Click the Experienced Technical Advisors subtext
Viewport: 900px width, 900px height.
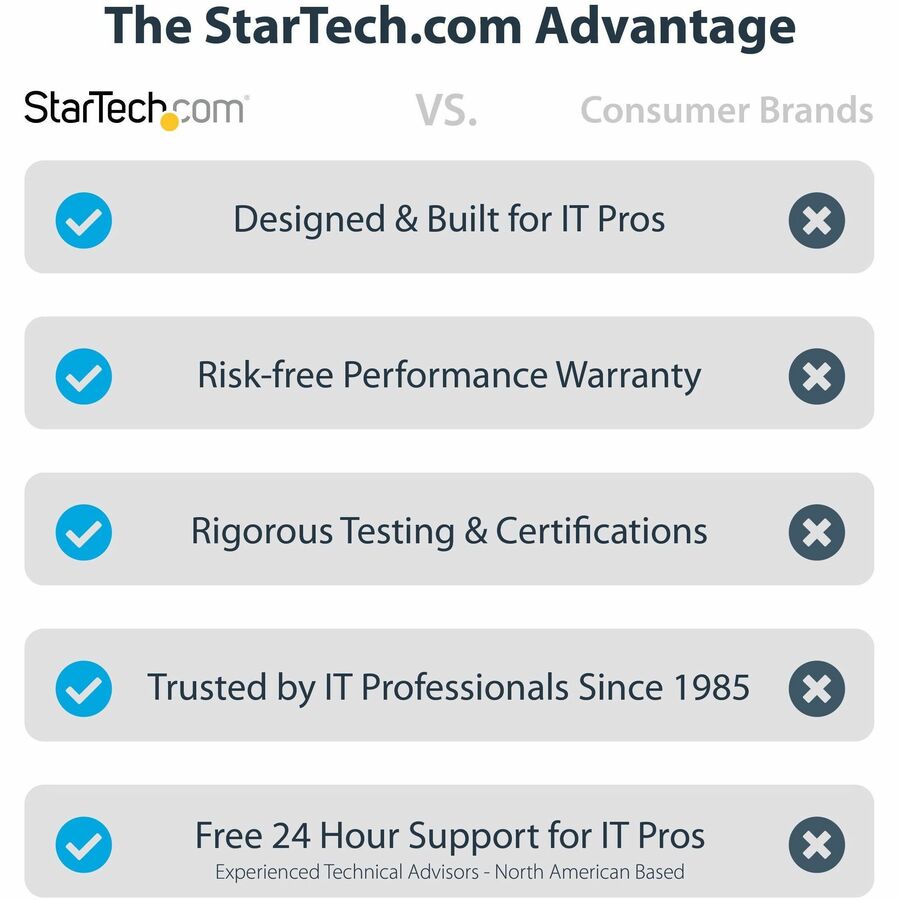point(449,872)
